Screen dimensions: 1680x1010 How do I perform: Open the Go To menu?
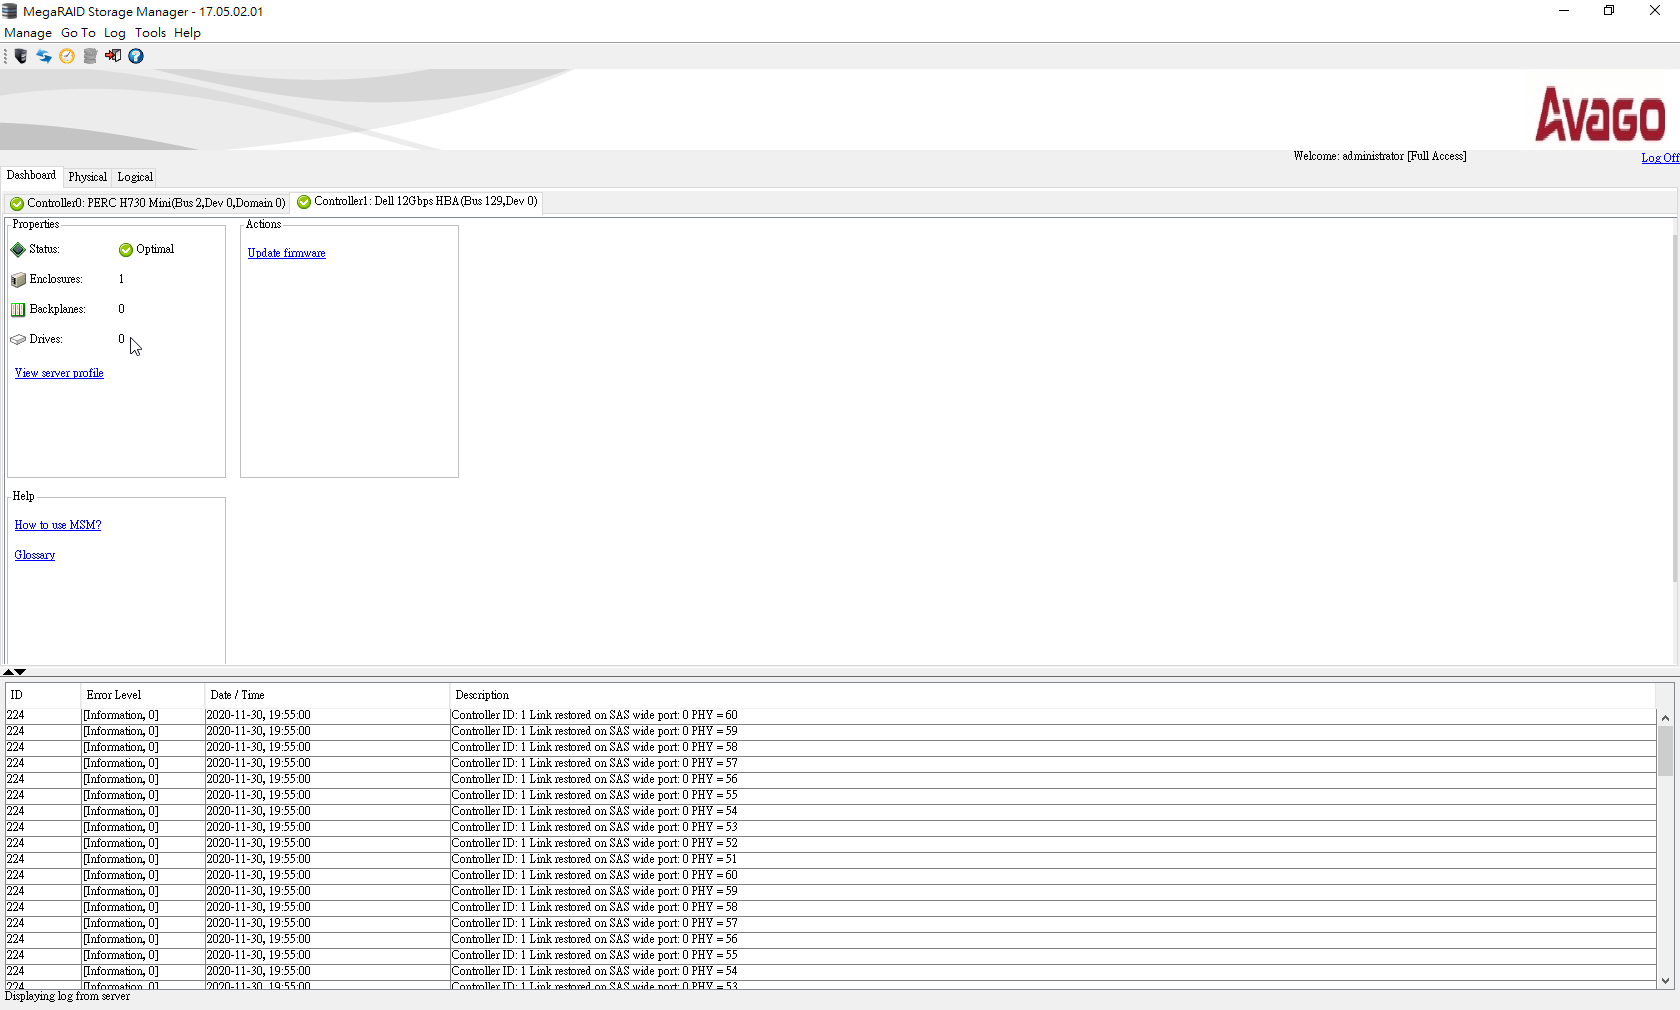[x=78, y=33]
